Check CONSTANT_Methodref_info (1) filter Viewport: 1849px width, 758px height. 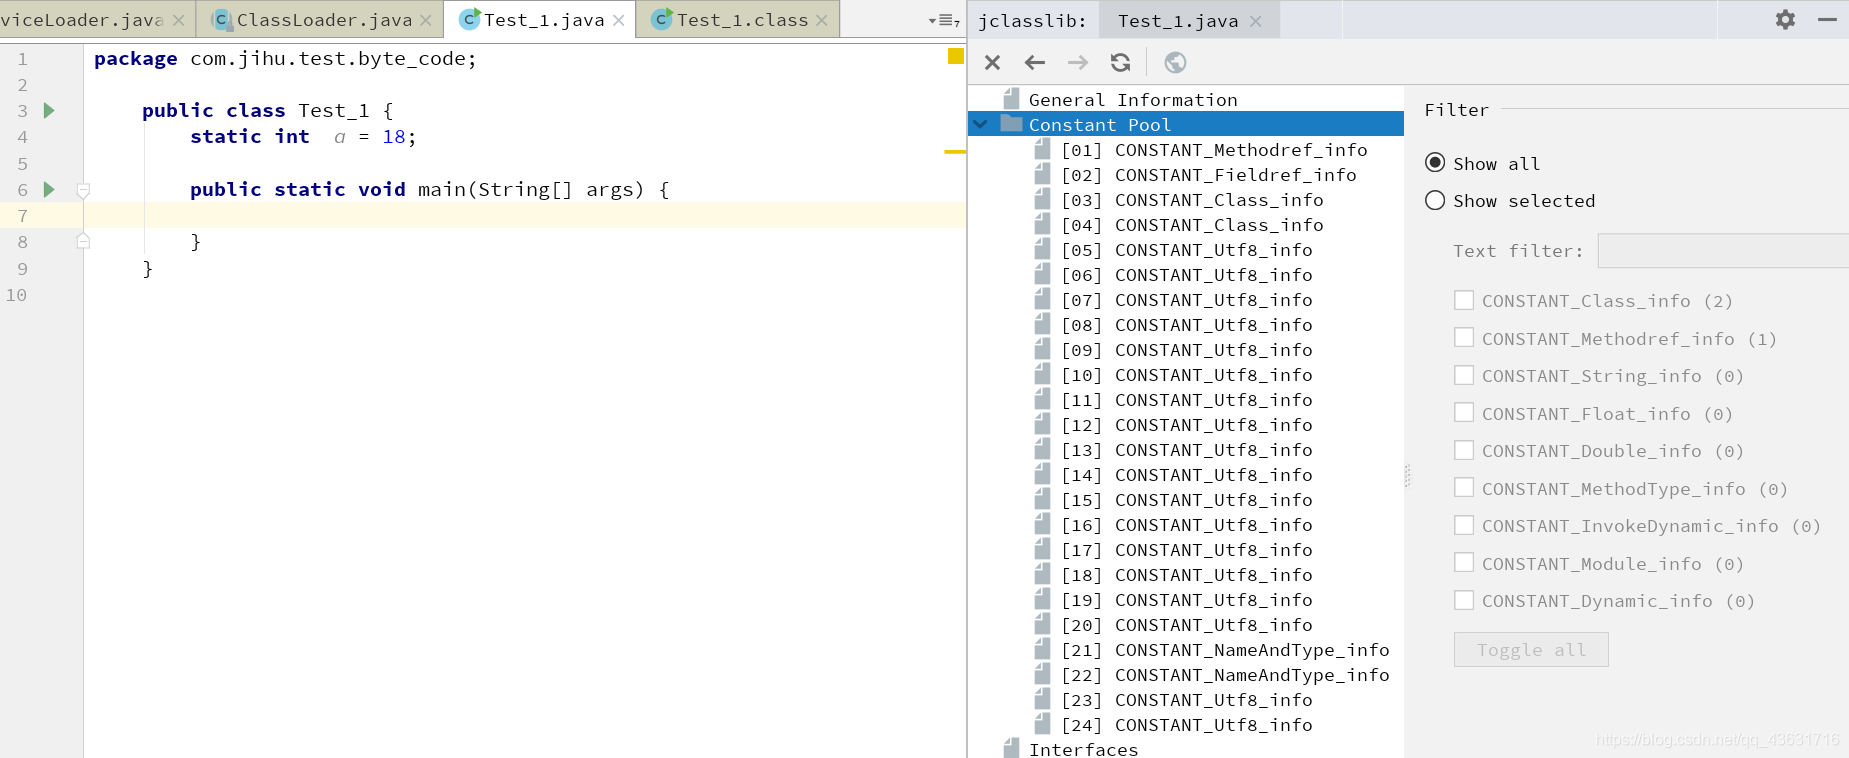coord(1464,337)
